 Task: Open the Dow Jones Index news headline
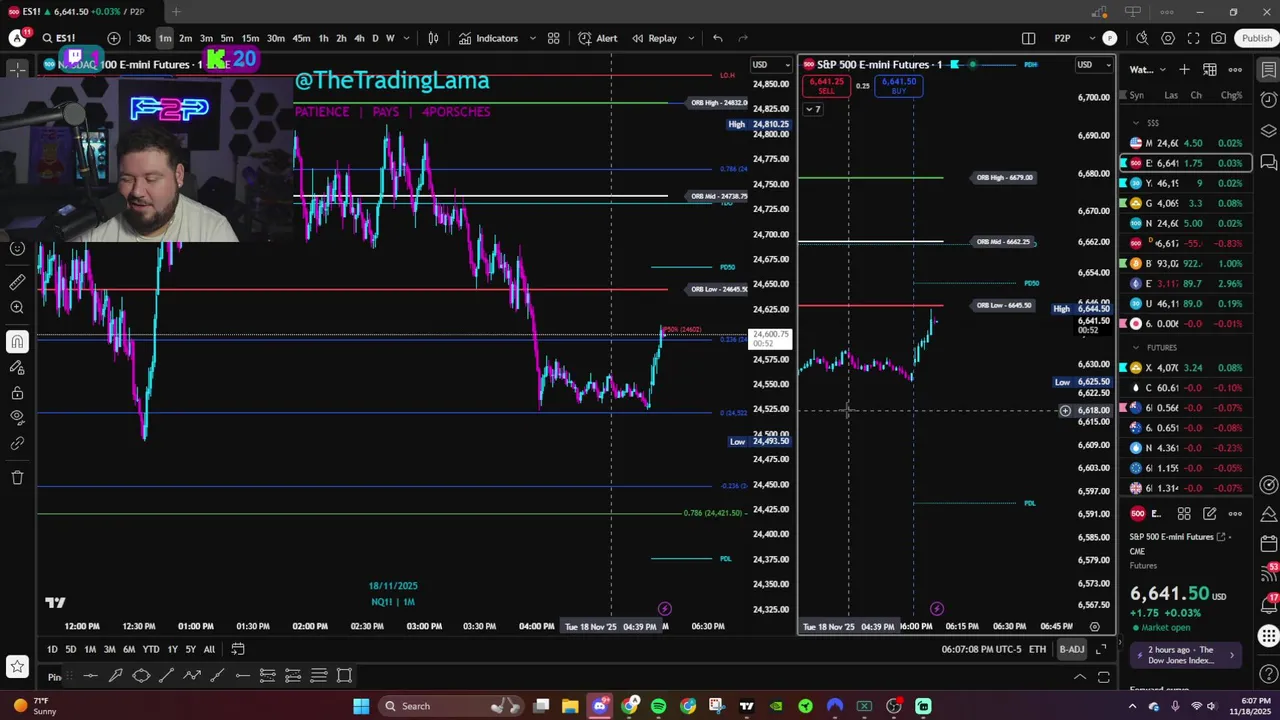pos(1187,655)
